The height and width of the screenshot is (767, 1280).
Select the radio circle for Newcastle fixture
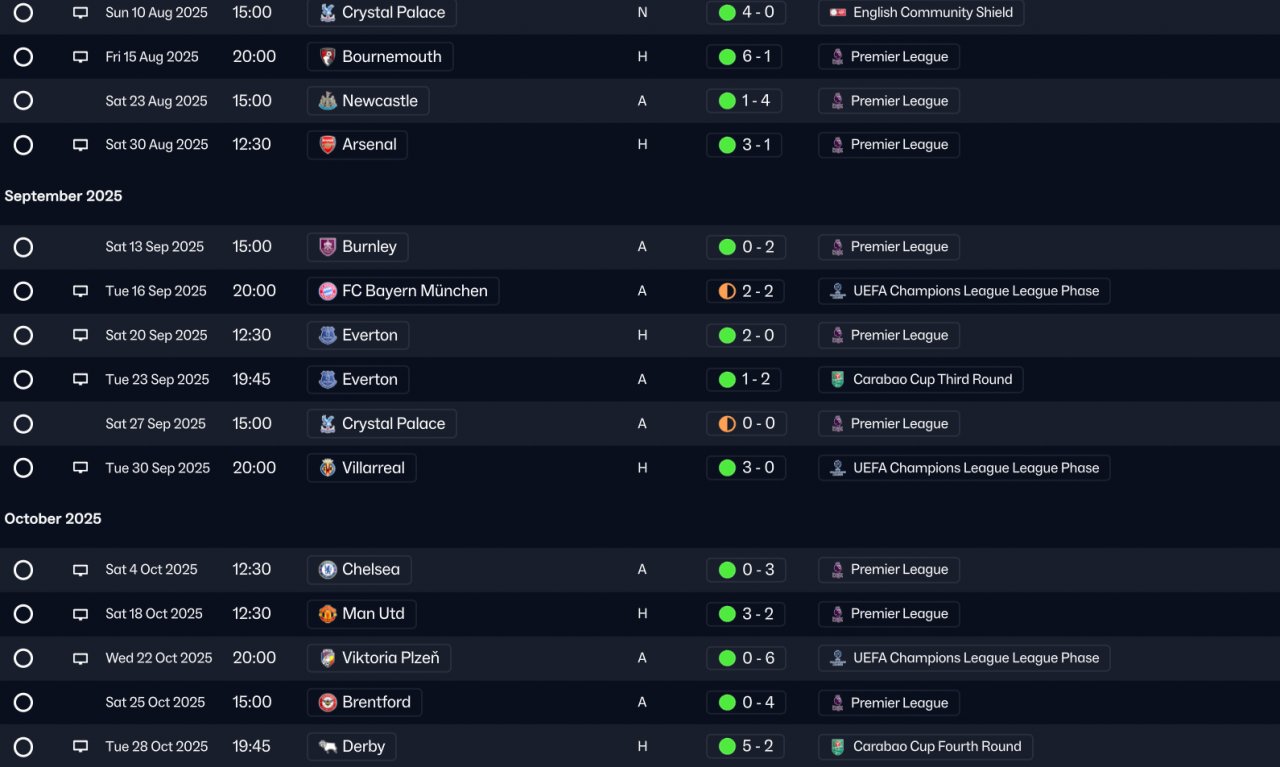point(23,101)
